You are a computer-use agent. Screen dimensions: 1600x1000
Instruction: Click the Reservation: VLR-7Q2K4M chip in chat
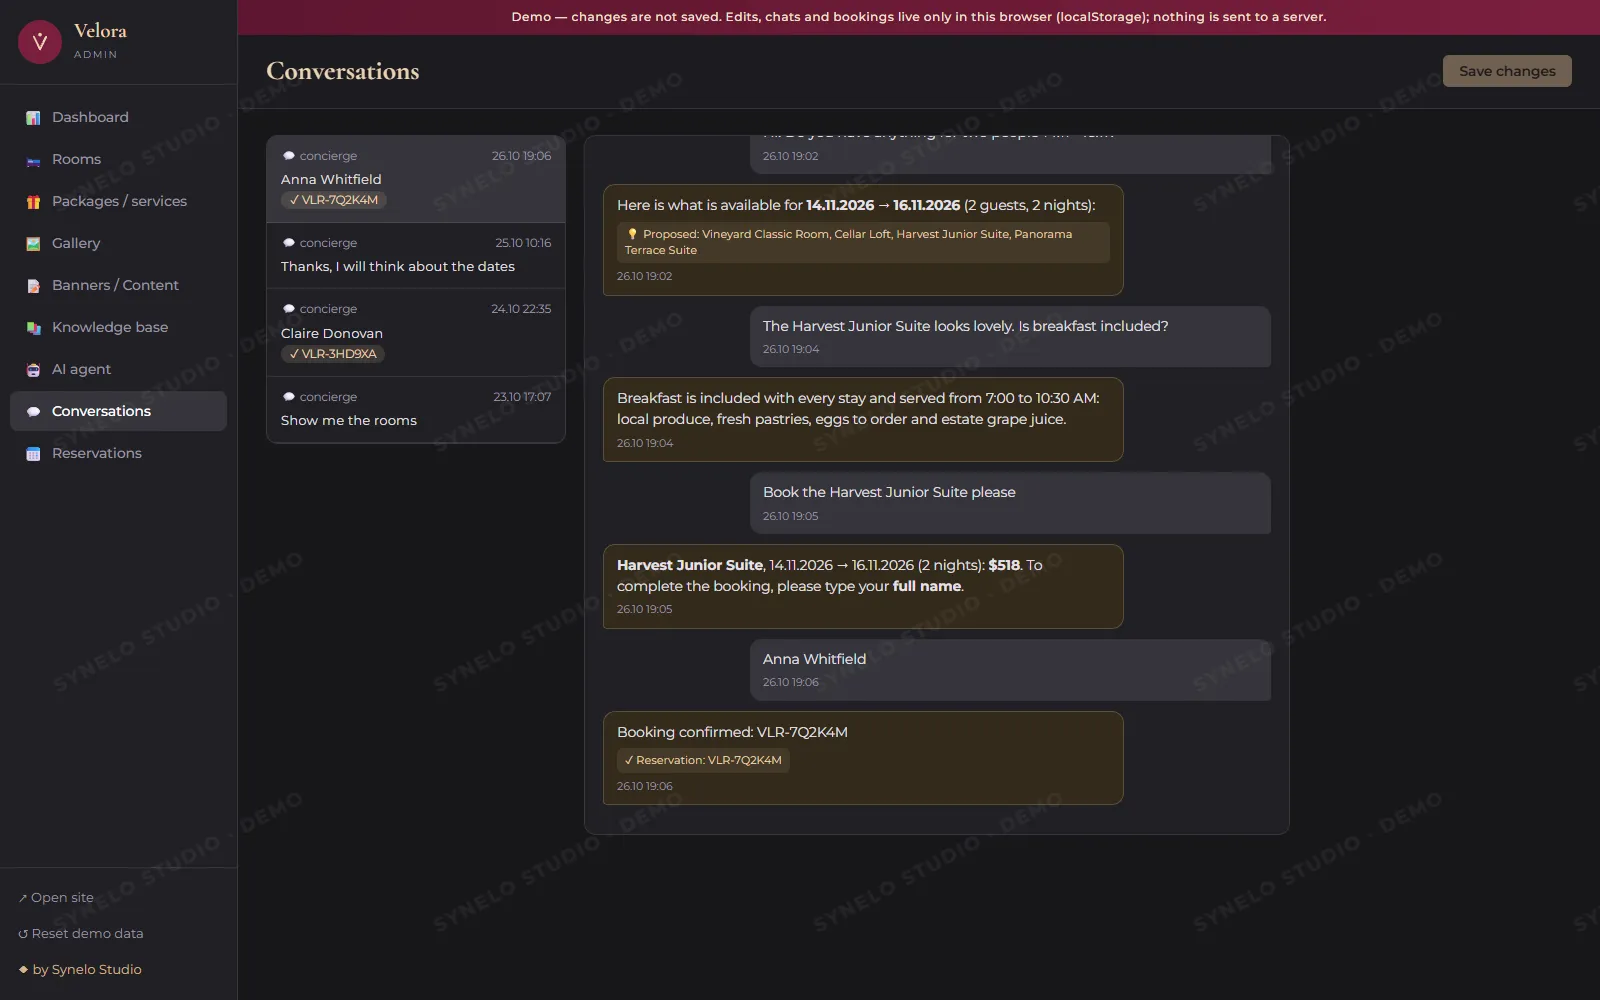pos(703,760)
